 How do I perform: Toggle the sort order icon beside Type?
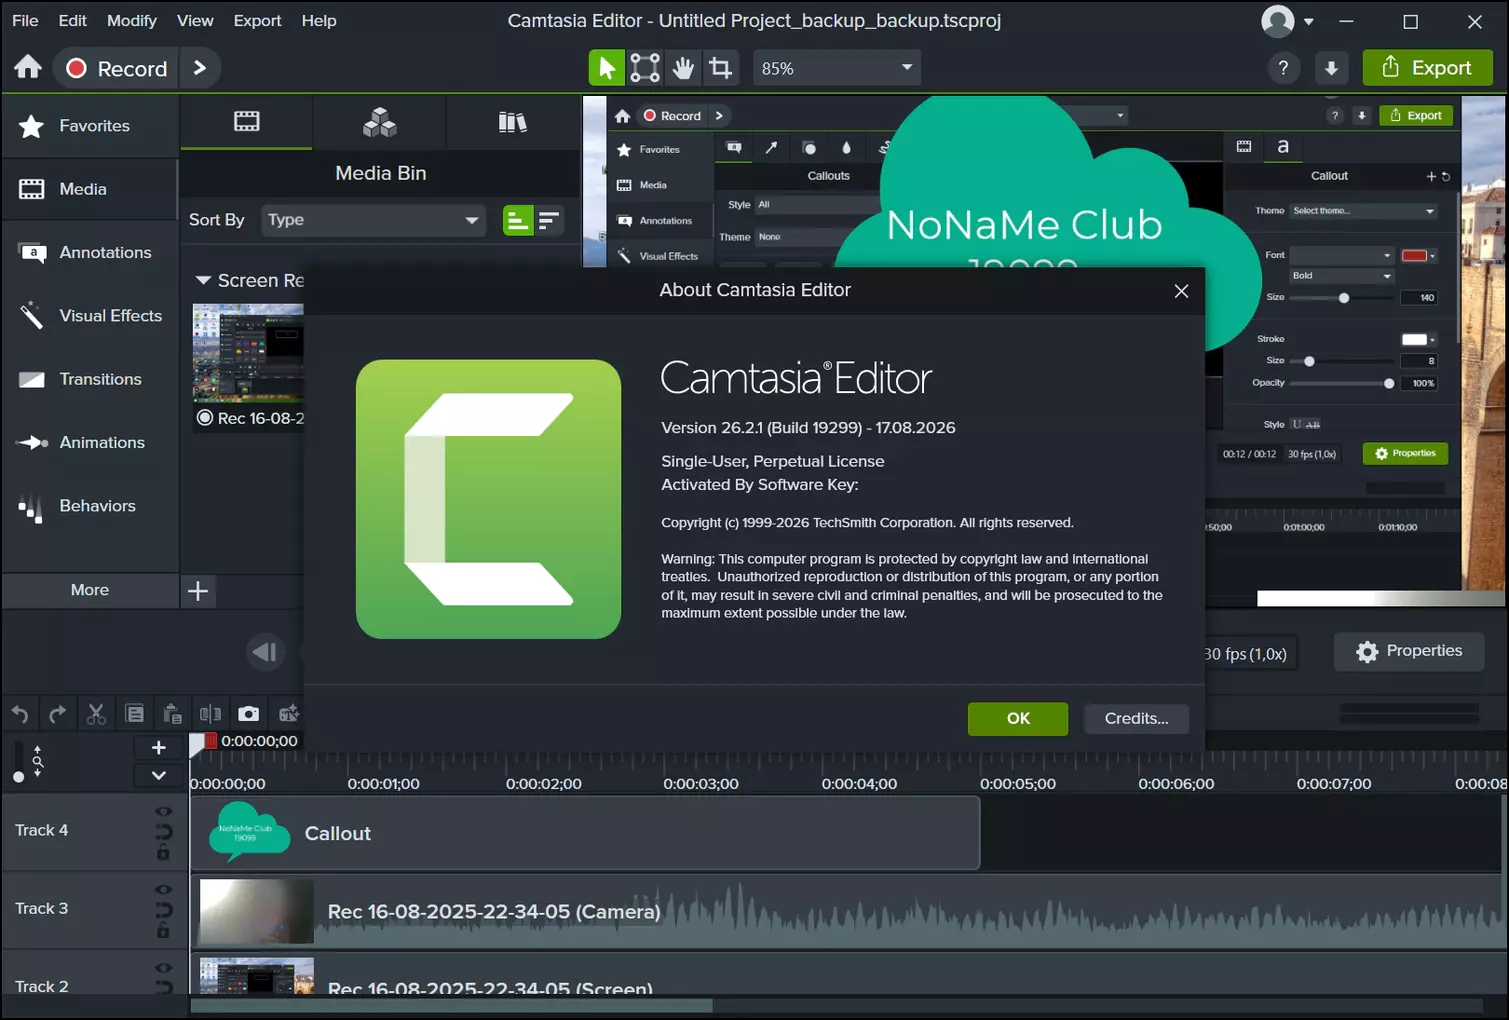pyautogui.click(x=549, y=221)
